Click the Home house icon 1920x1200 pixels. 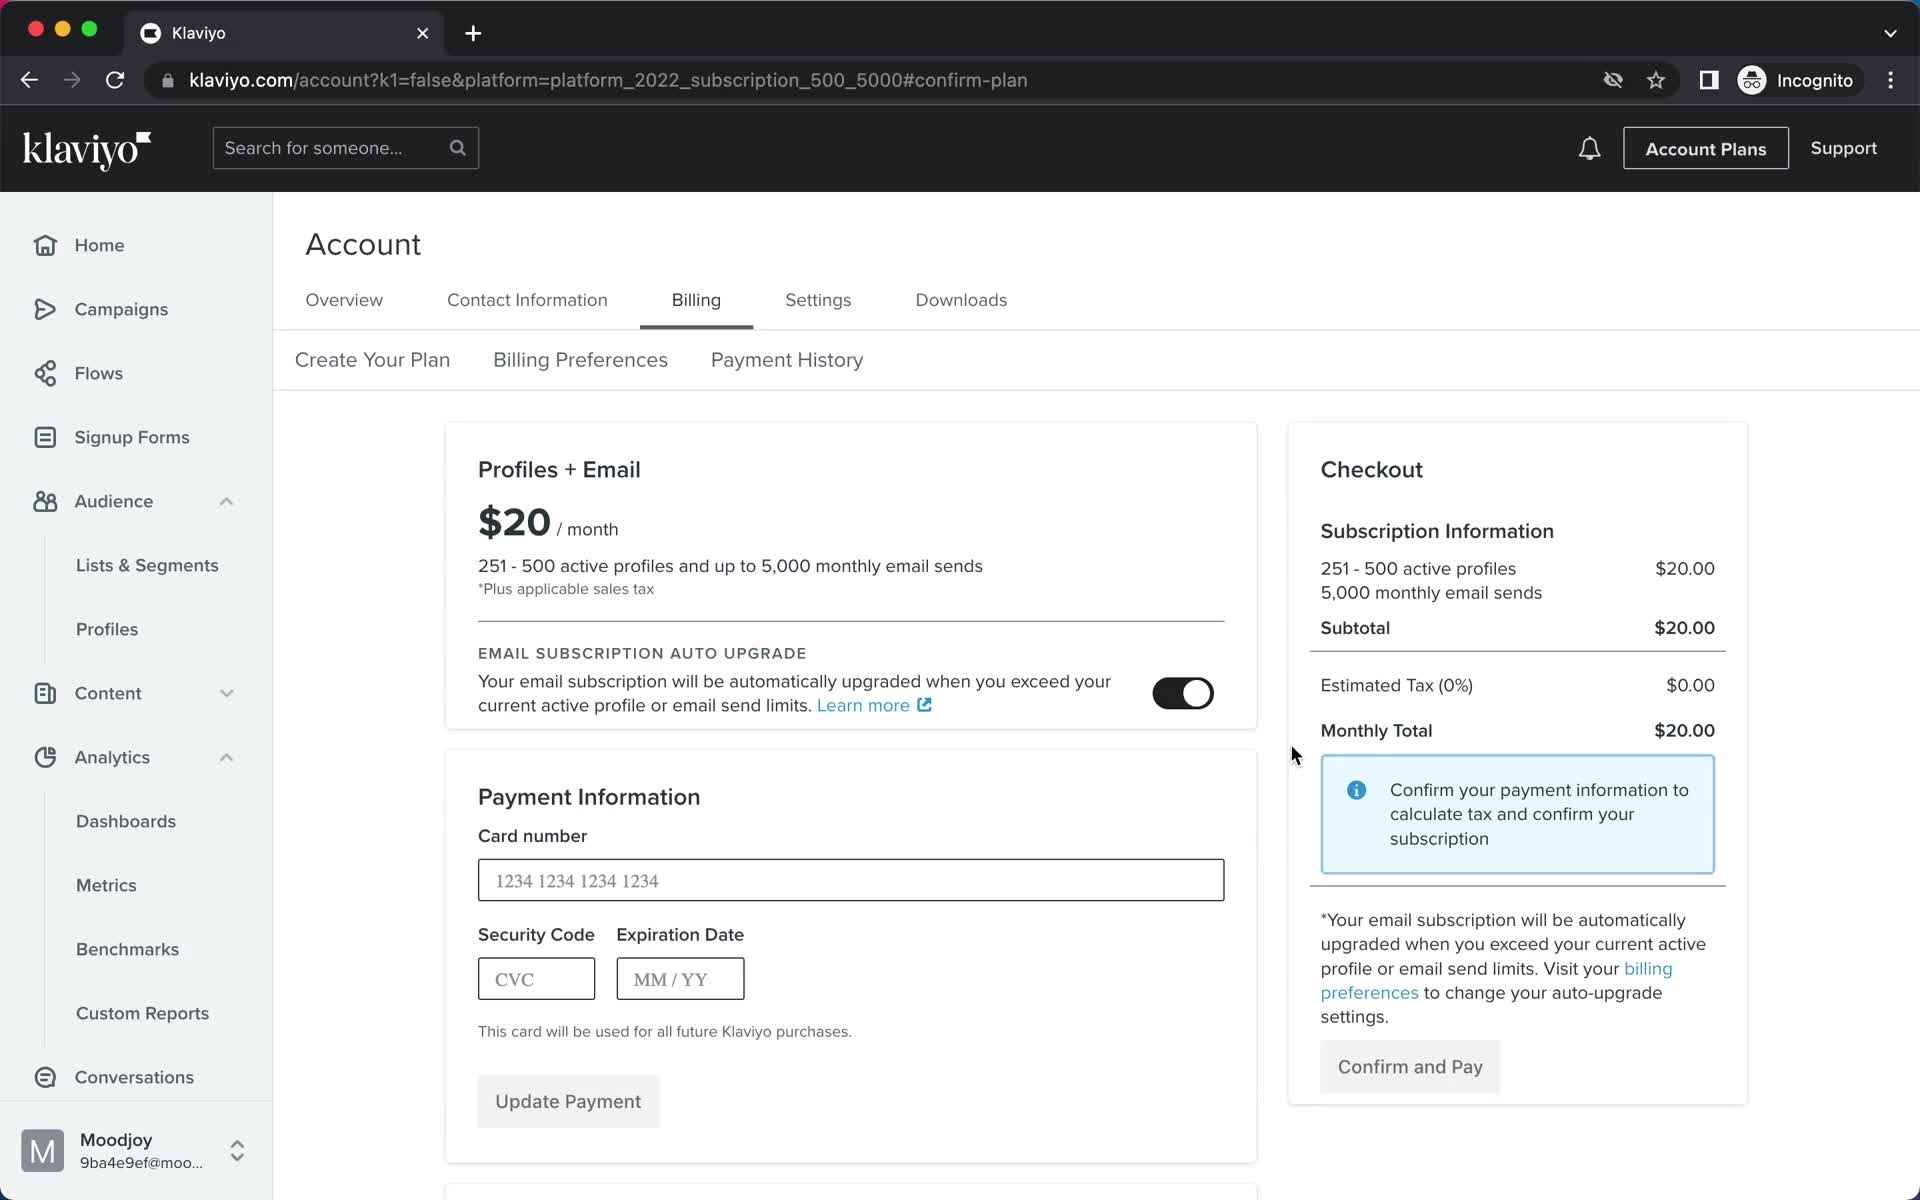coord(45,245)
